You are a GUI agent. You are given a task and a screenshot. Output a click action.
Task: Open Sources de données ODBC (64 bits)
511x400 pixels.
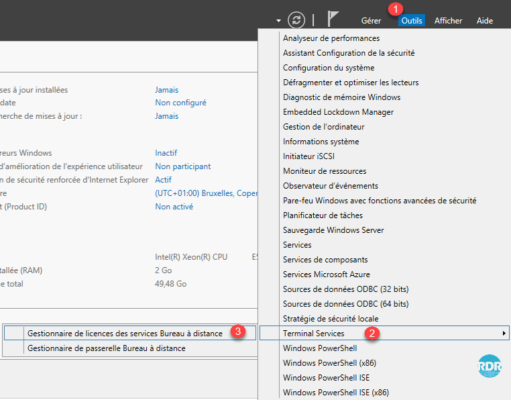[346, 304]
